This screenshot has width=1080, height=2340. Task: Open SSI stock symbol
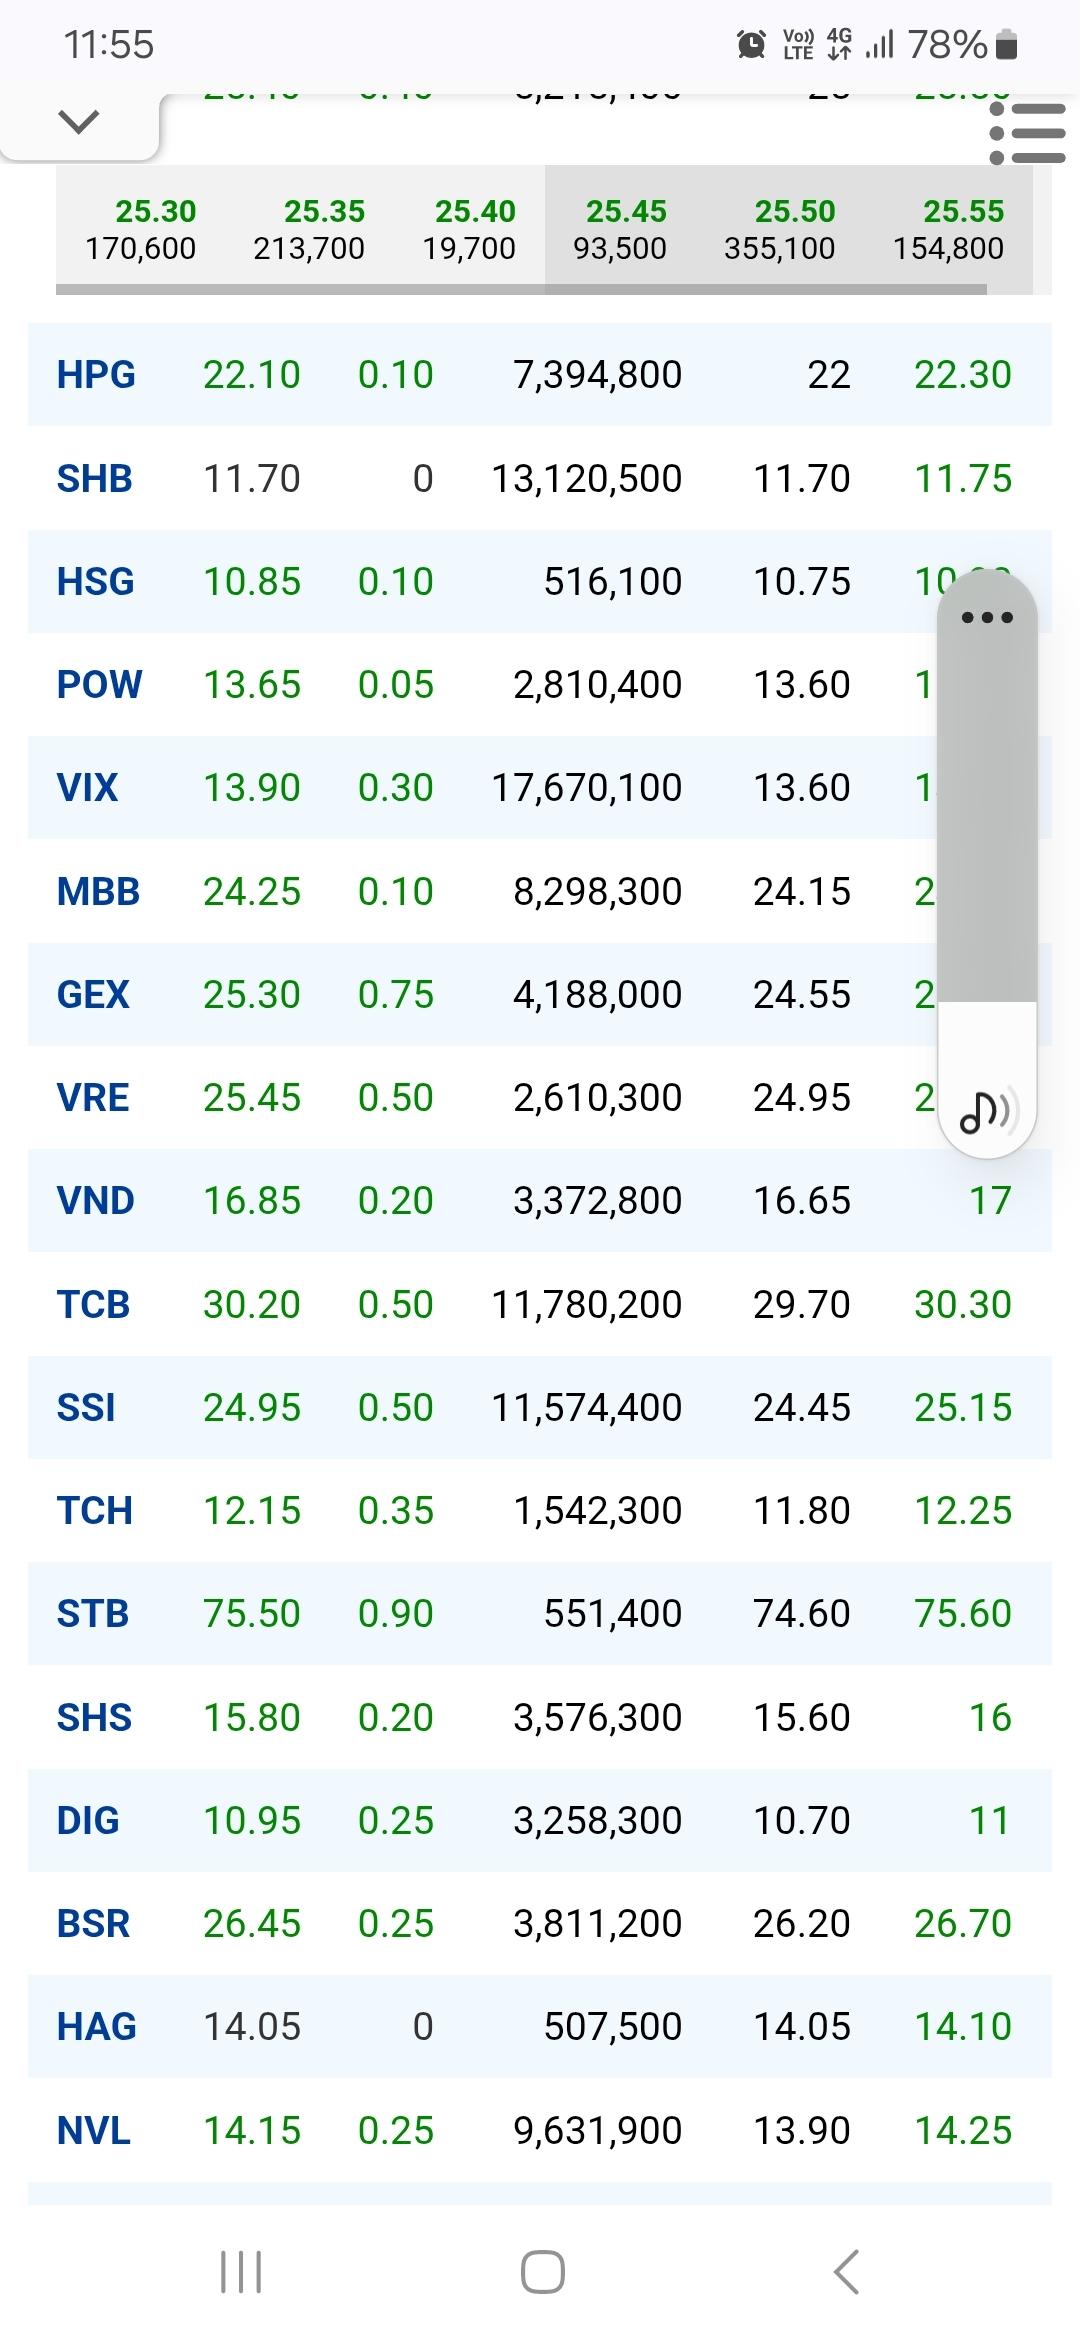point(86,1408)
